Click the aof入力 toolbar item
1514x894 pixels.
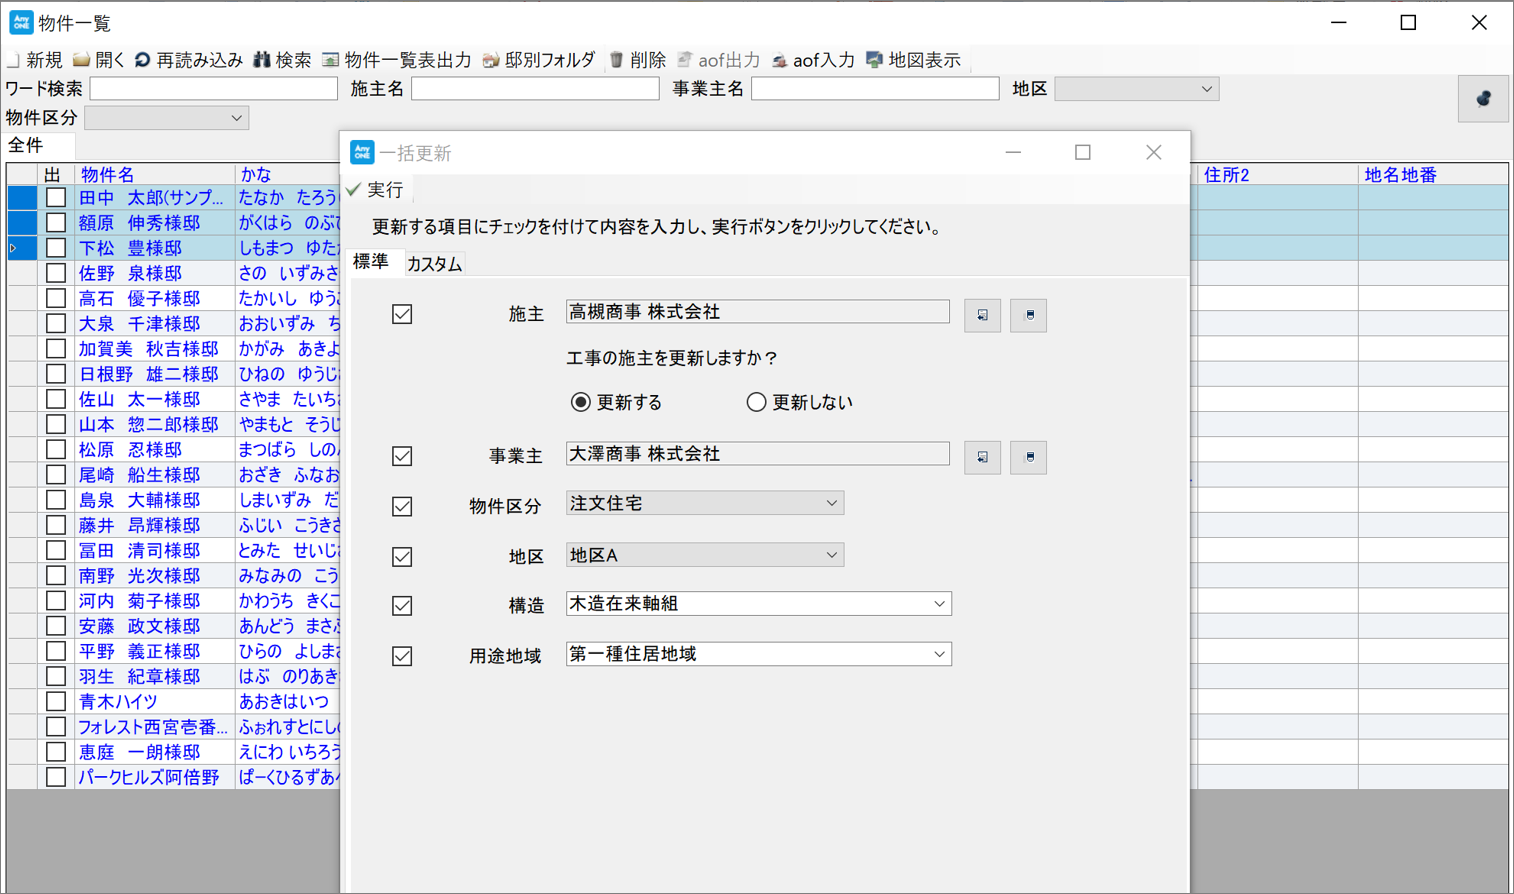(x=812, y=61)
